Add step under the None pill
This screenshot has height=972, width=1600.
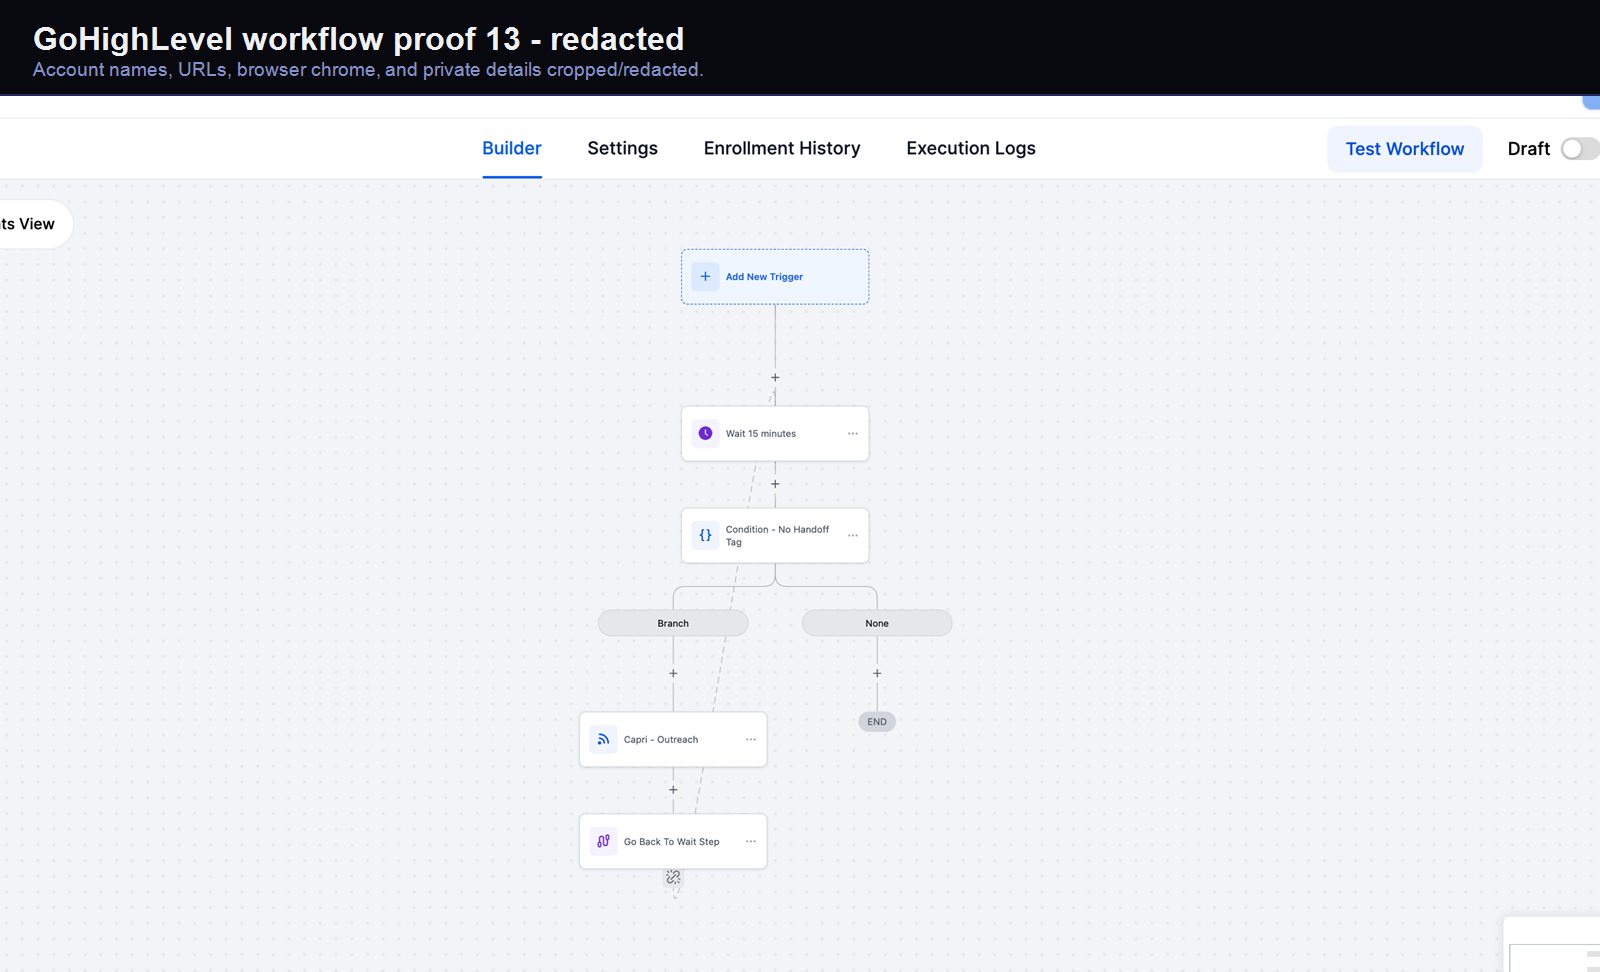click(877, 673)
